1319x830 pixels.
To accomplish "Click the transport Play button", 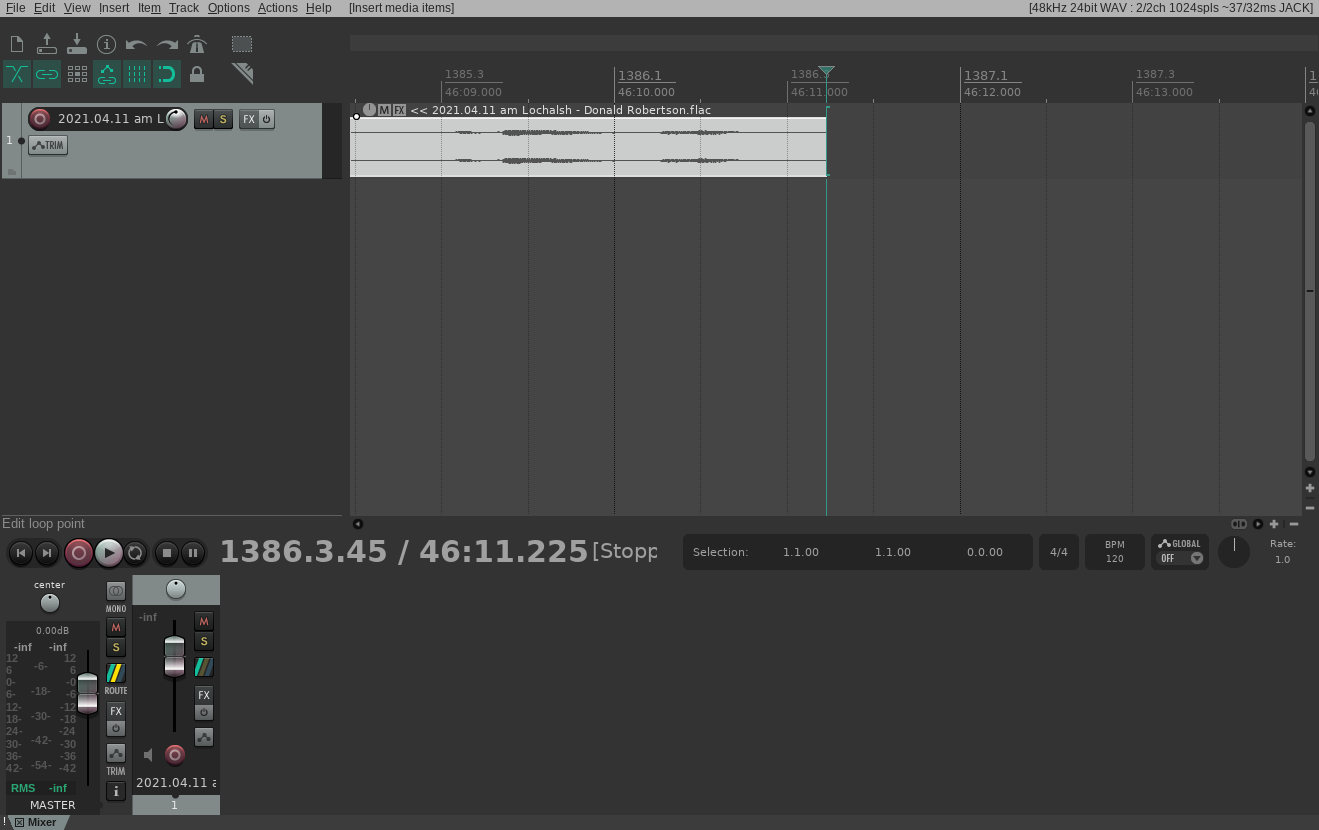I will (x=109, y=552).
